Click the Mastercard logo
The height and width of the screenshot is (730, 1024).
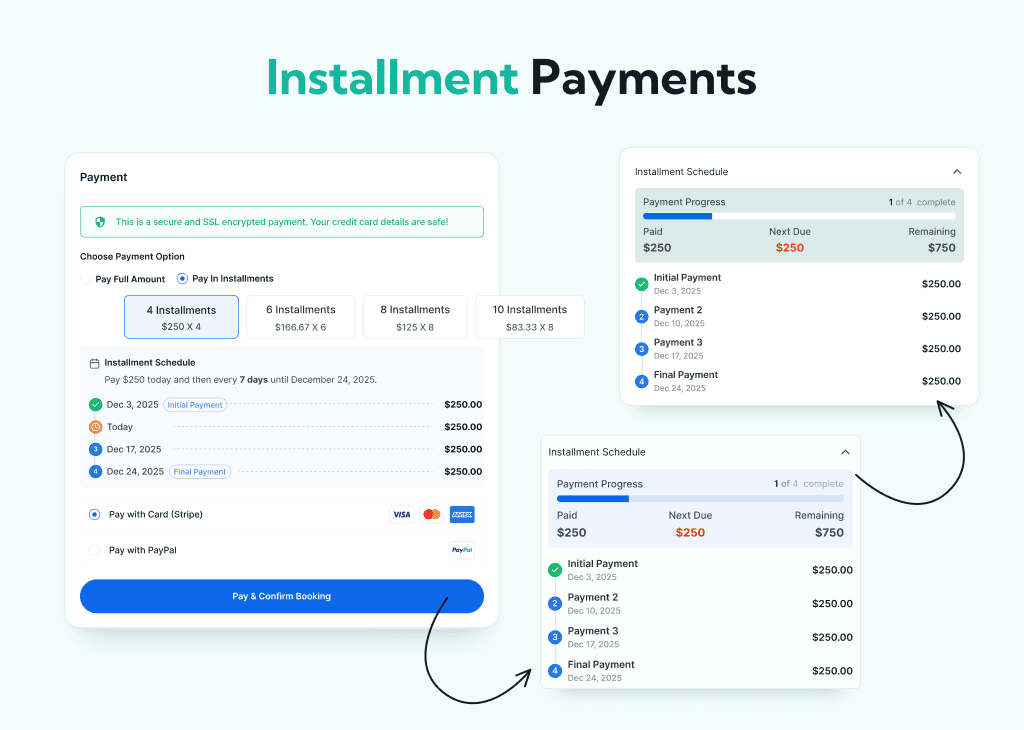point(432,515)
